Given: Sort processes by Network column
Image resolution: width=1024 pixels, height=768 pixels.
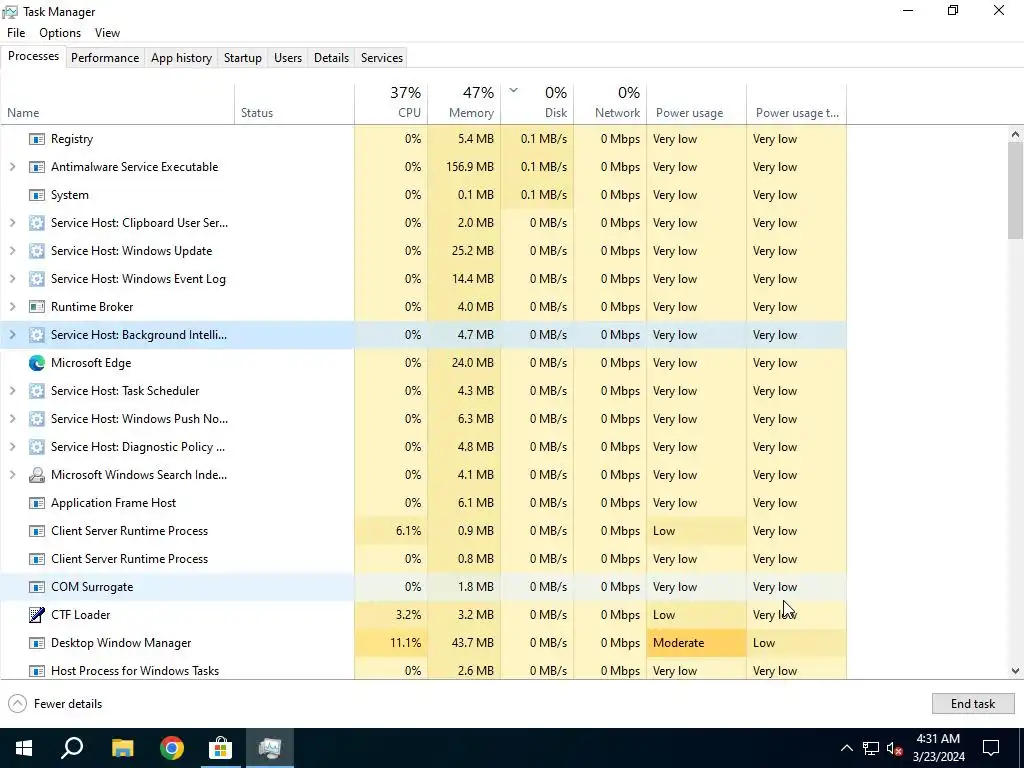Looking at the screenshot, I should click(611, 104).
